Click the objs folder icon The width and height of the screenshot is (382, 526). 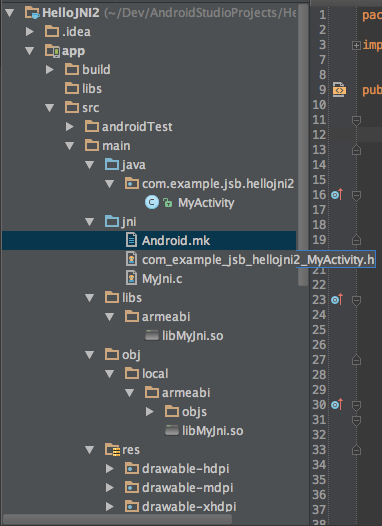coord(172,411)
